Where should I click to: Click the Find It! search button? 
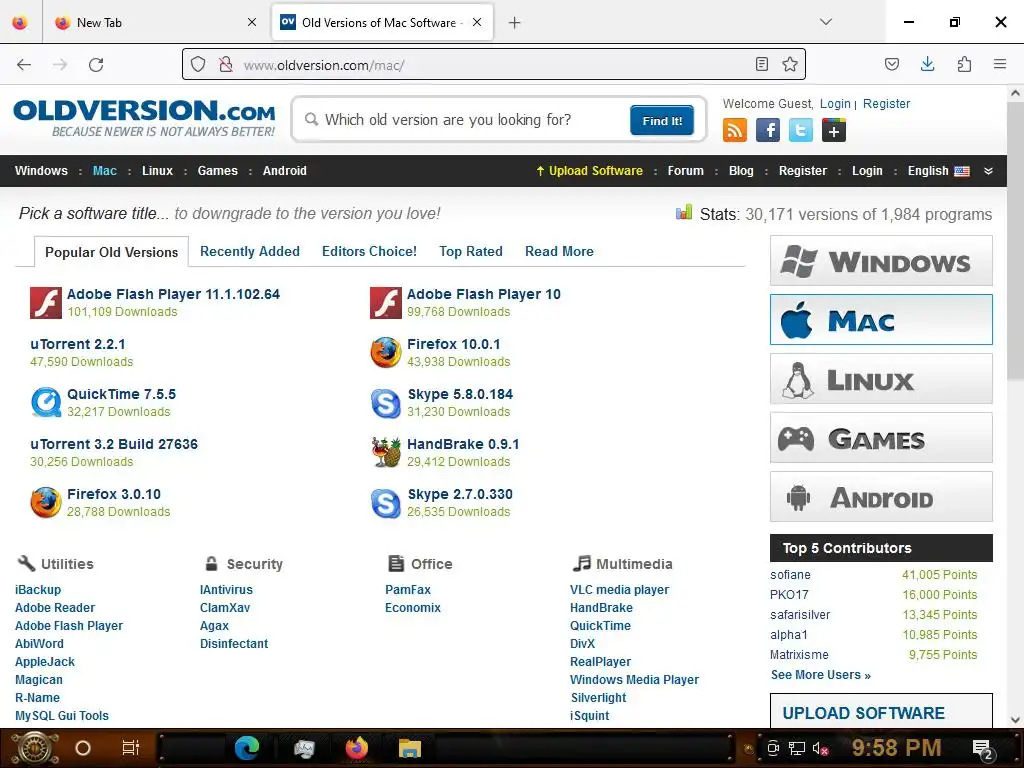point(662,121)
